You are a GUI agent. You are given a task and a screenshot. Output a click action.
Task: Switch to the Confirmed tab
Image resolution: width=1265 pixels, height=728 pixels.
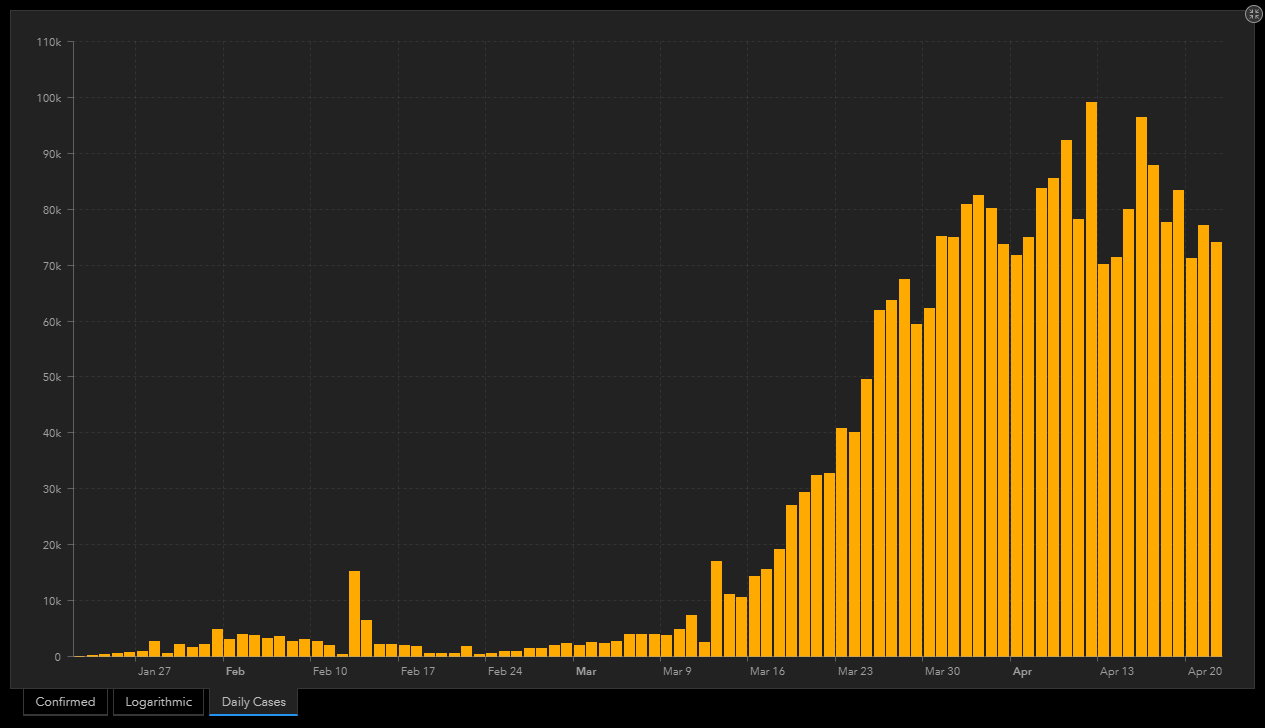pyautogui.click(x=65, y=702)
